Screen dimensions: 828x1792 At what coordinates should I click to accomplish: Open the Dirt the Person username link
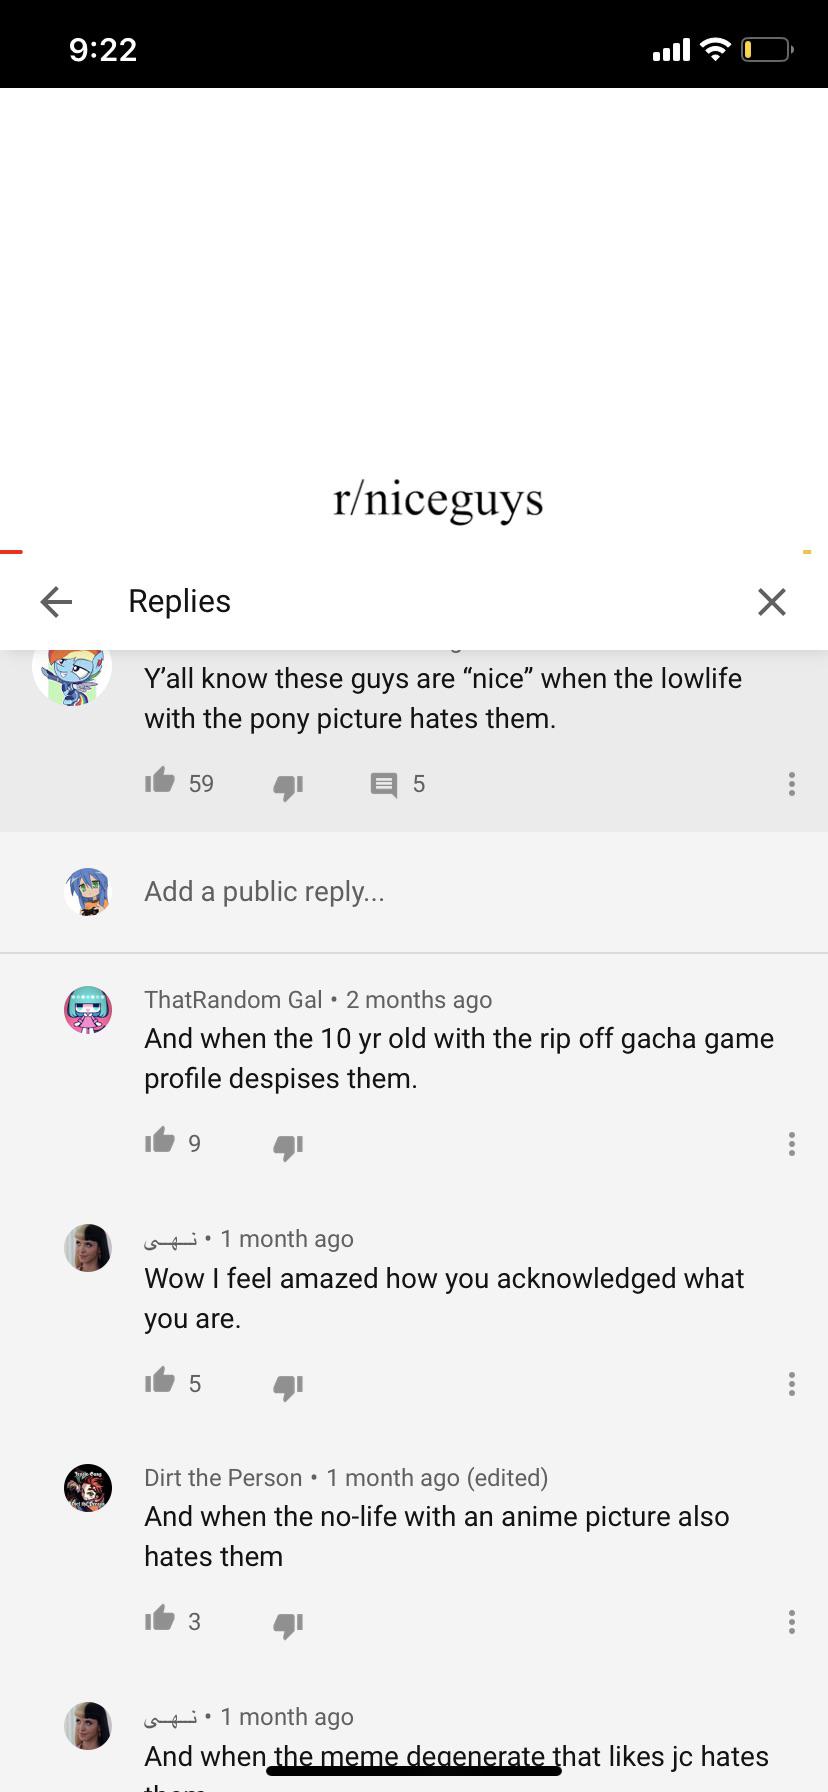point(223,1477)
